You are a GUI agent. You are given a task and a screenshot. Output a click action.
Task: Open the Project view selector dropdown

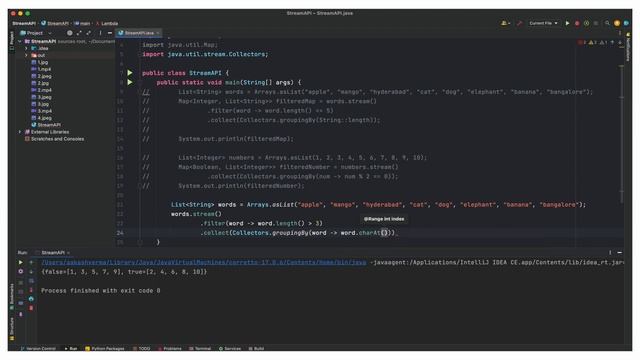(x=36, y=33)
